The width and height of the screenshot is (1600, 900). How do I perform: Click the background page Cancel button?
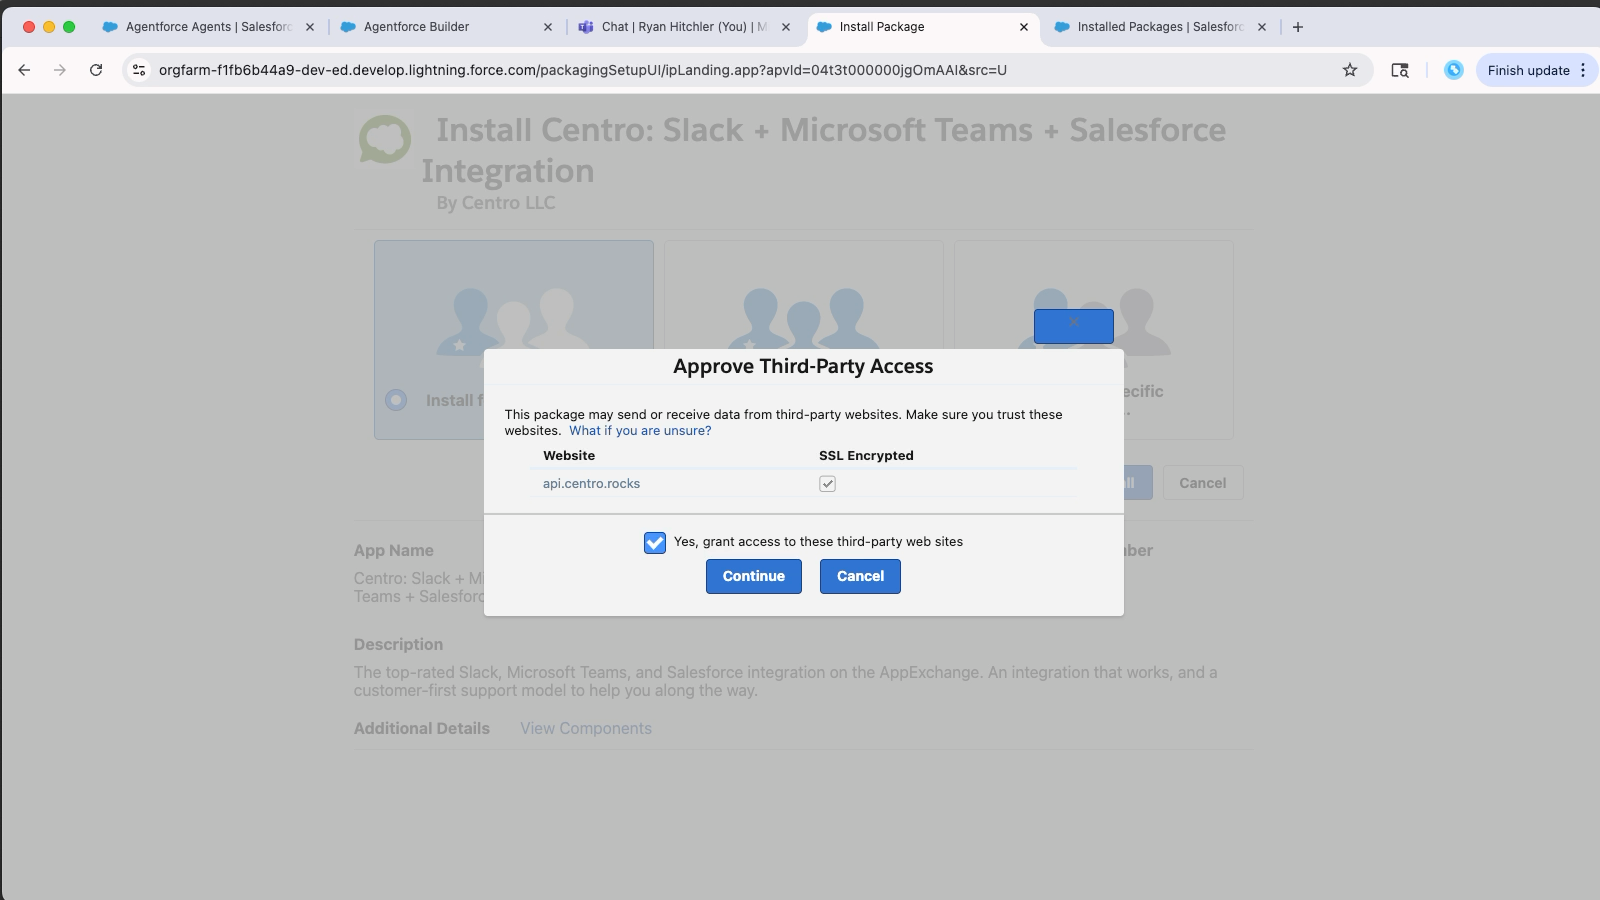1202,483
